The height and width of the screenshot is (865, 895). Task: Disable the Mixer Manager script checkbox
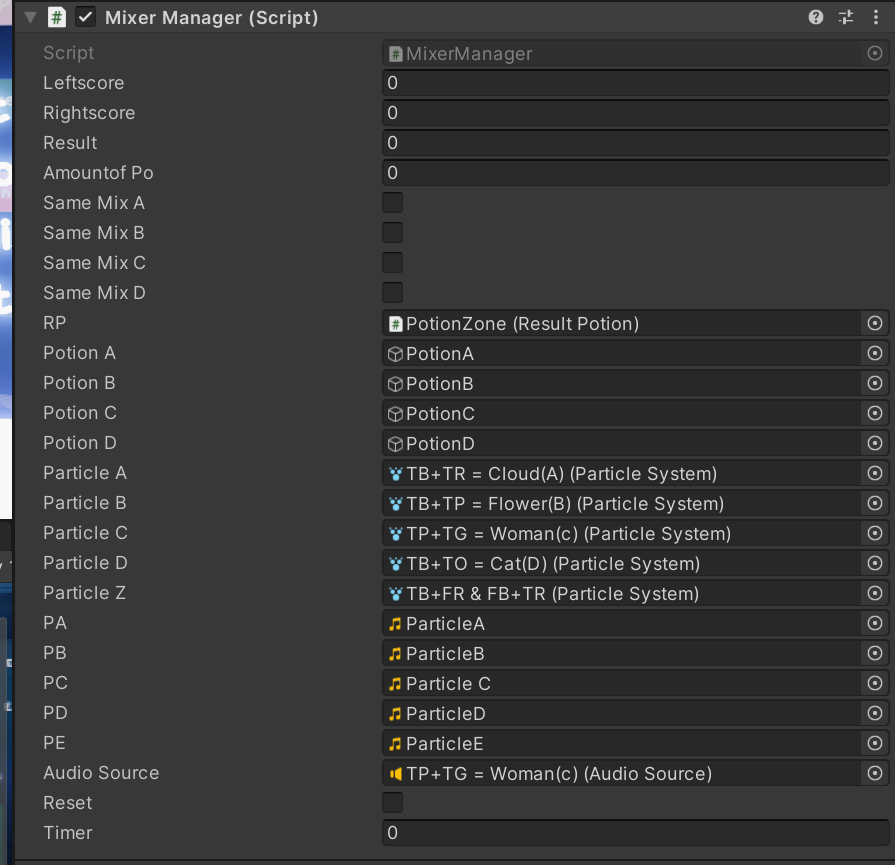click(x=85, y=17)
